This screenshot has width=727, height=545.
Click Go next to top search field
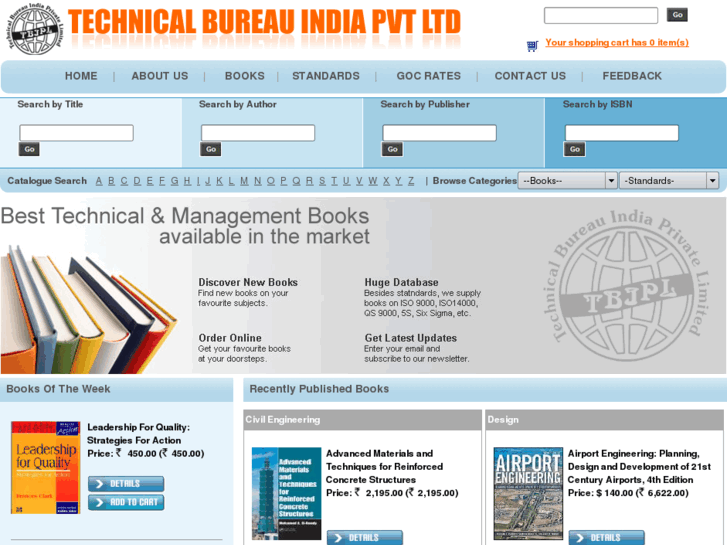click(677, 15)
